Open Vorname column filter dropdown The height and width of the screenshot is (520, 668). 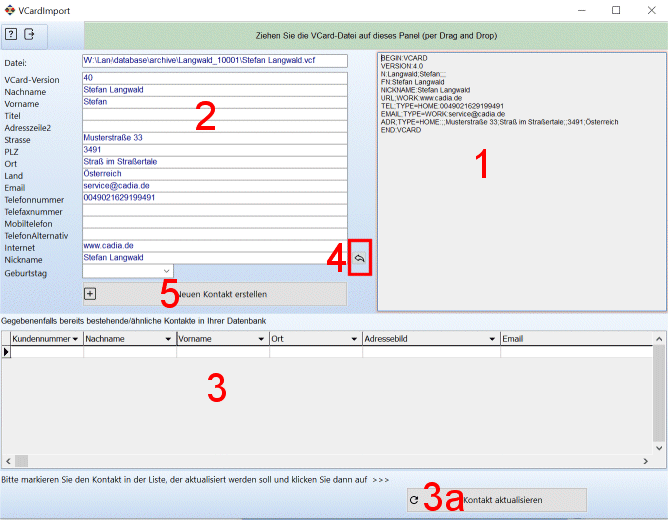click(261, 339)
